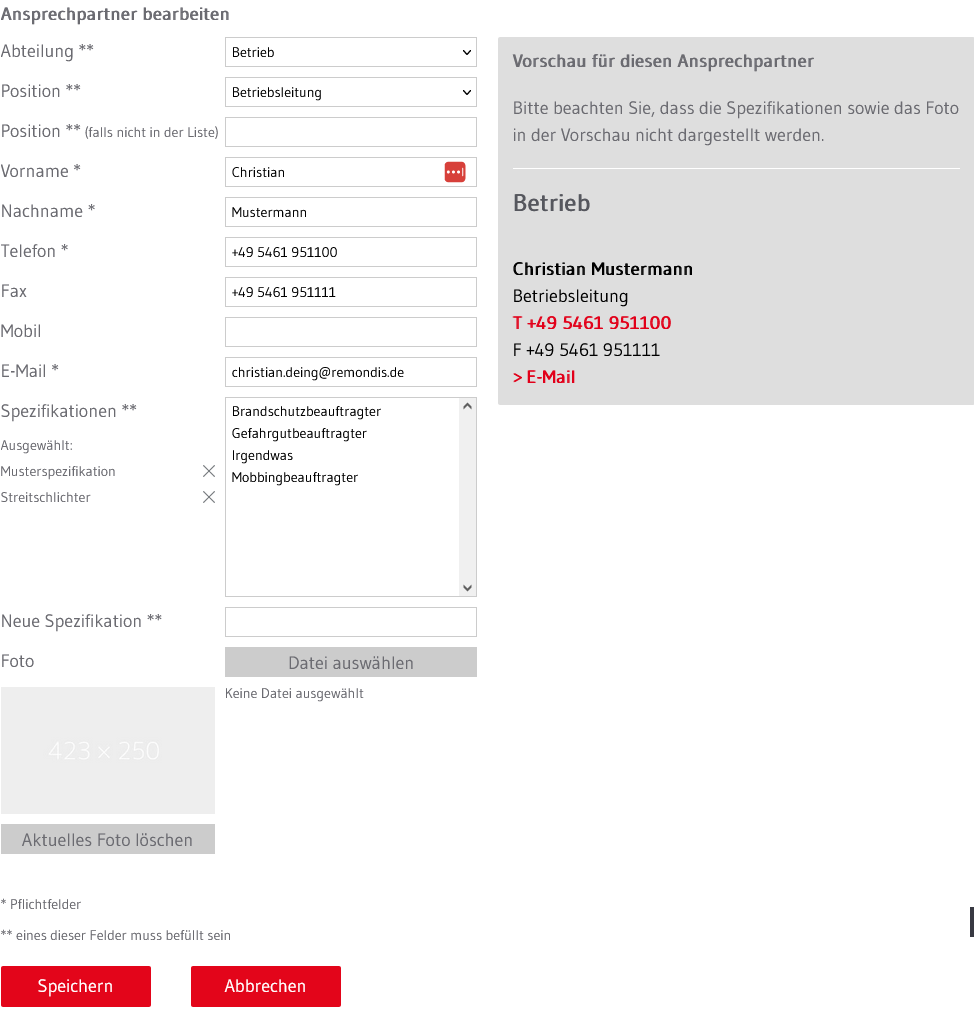
Task: Click Aktuelles Foto löschen button
Action: [x=108, y=839]
